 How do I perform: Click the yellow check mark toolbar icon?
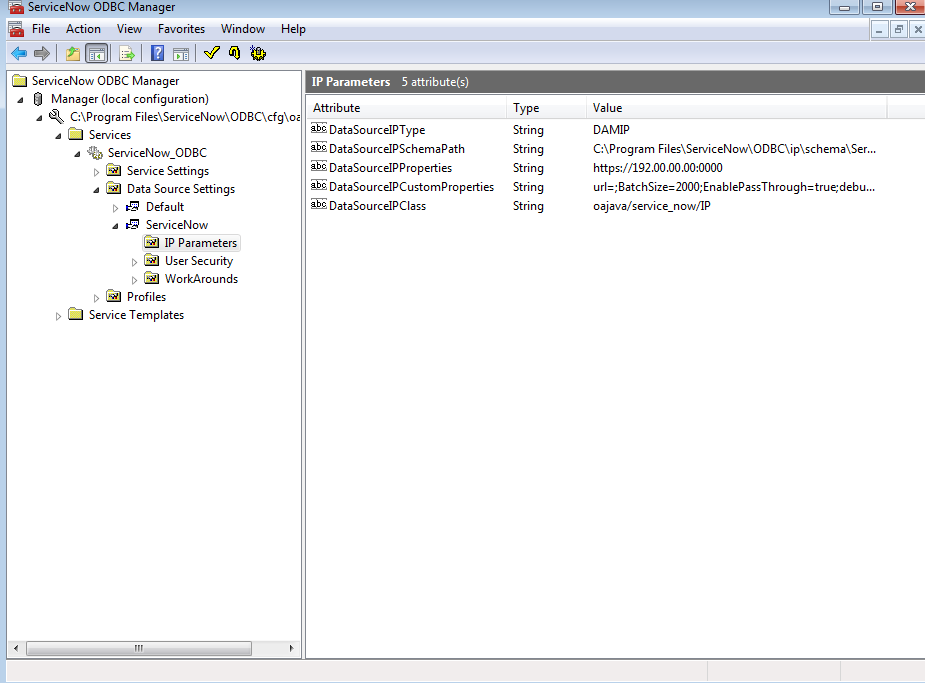(x=211, y=53)
